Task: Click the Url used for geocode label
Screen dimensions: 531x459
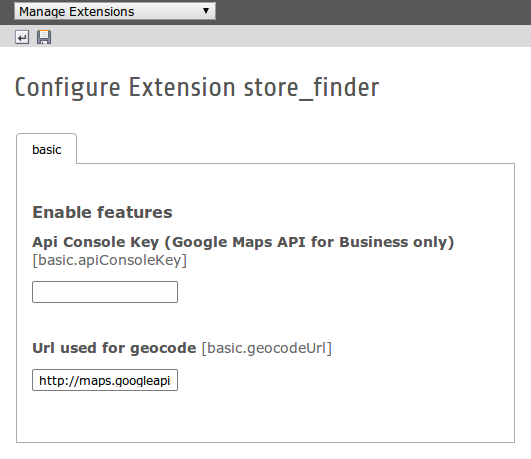Action: click(x=114, y=348)
